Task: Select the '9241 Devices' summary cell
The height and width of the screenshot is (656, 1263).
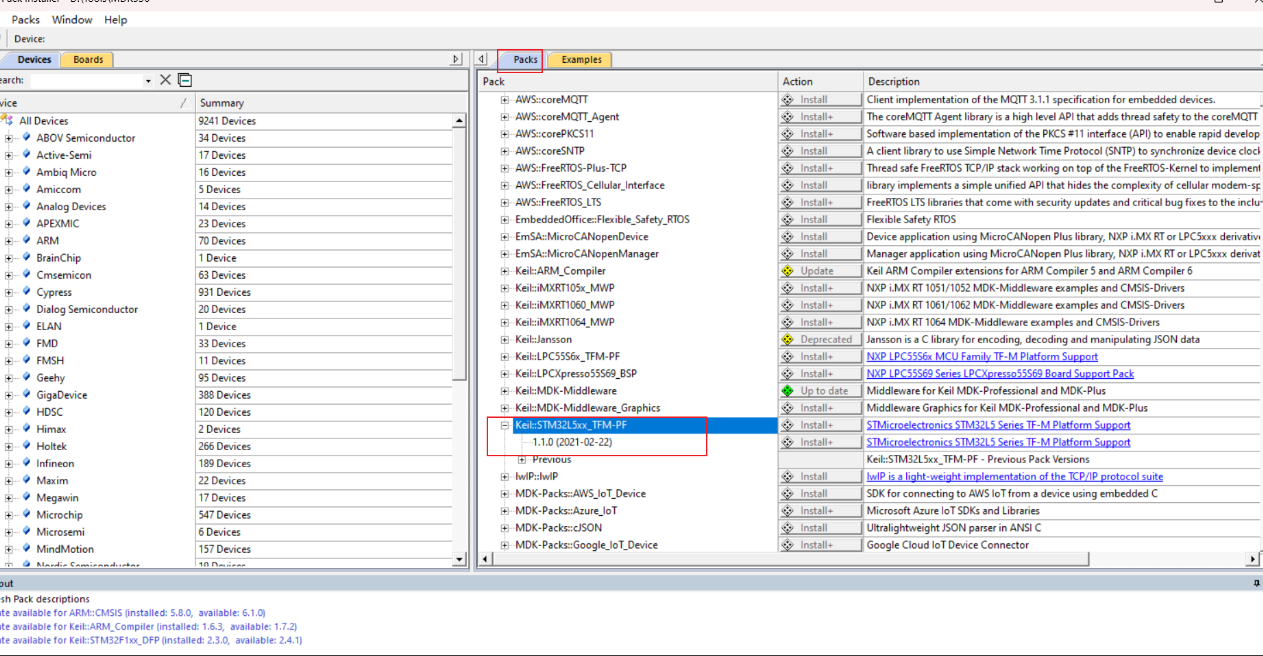Action: 325,121
